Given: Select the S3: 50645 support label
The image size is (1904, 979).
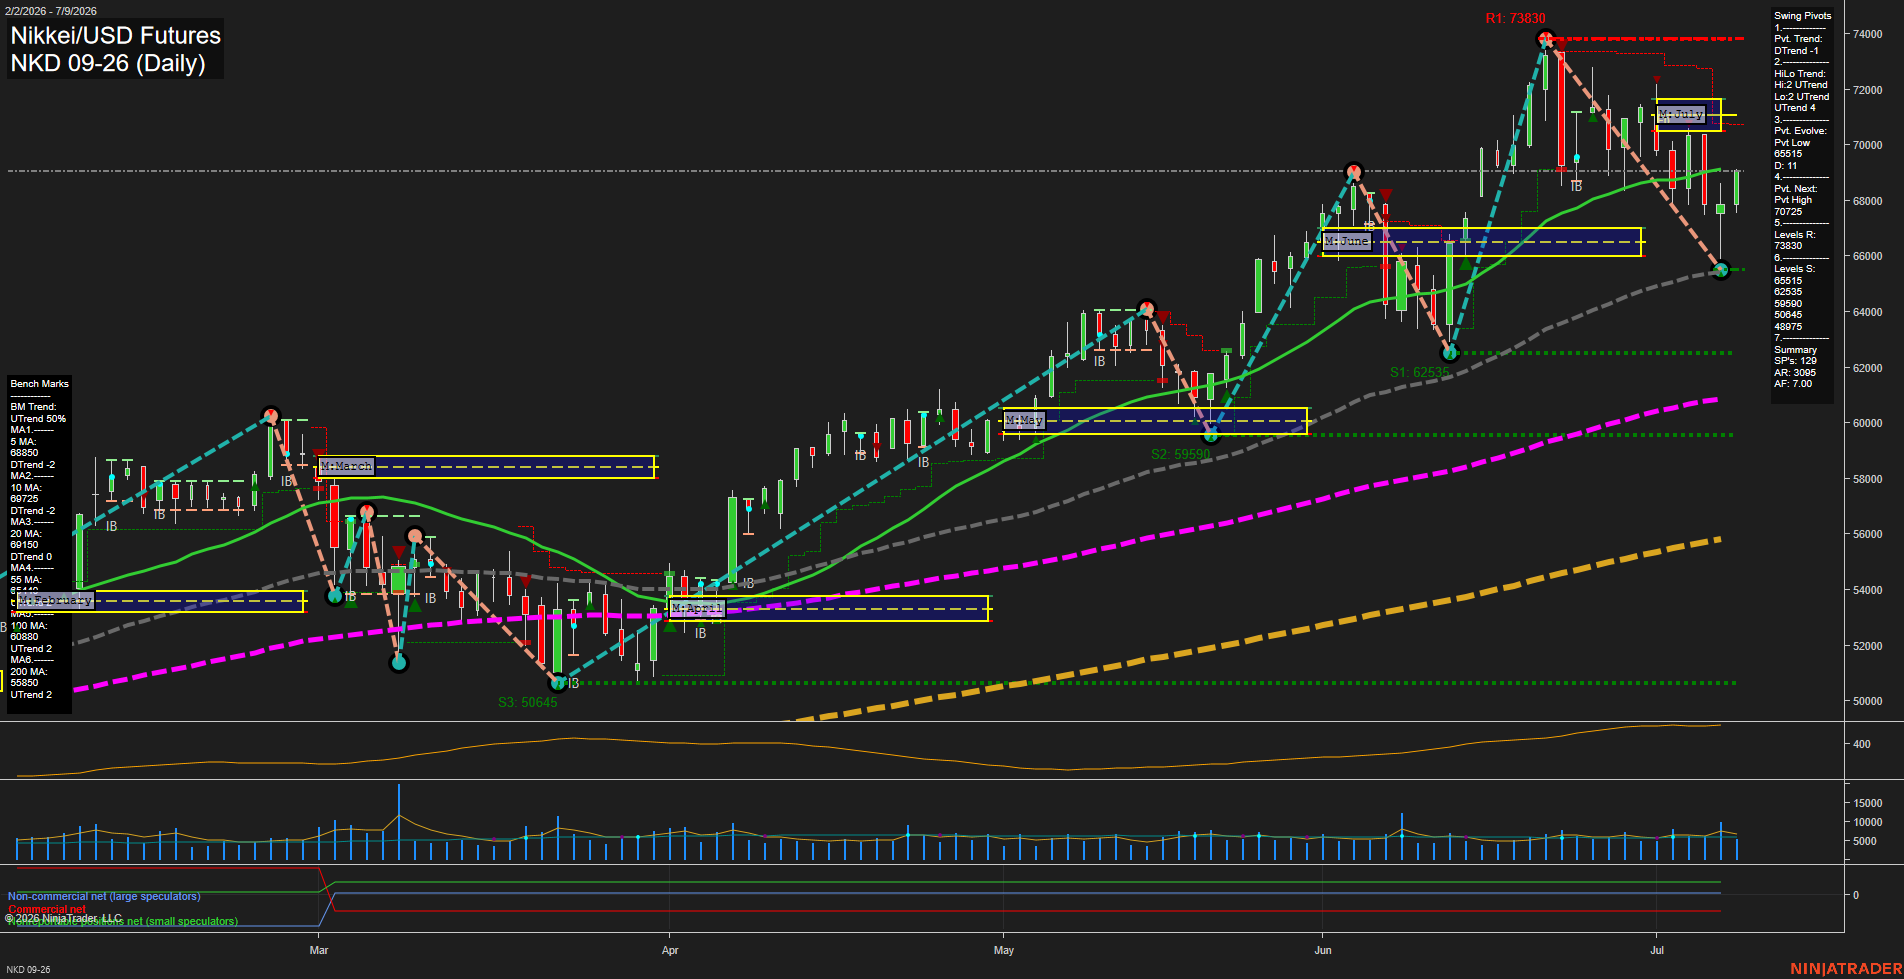Looking at the screenshot, I should 528,702.
